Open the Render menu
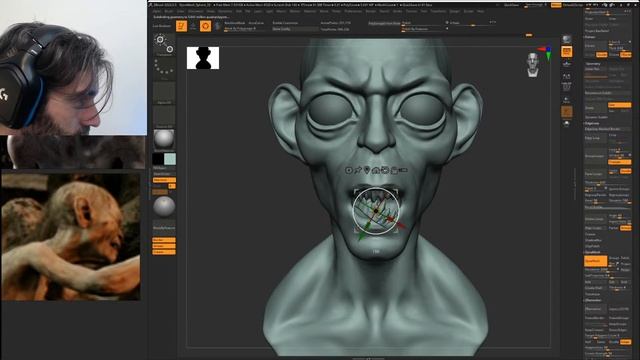 tap(371, 11)
